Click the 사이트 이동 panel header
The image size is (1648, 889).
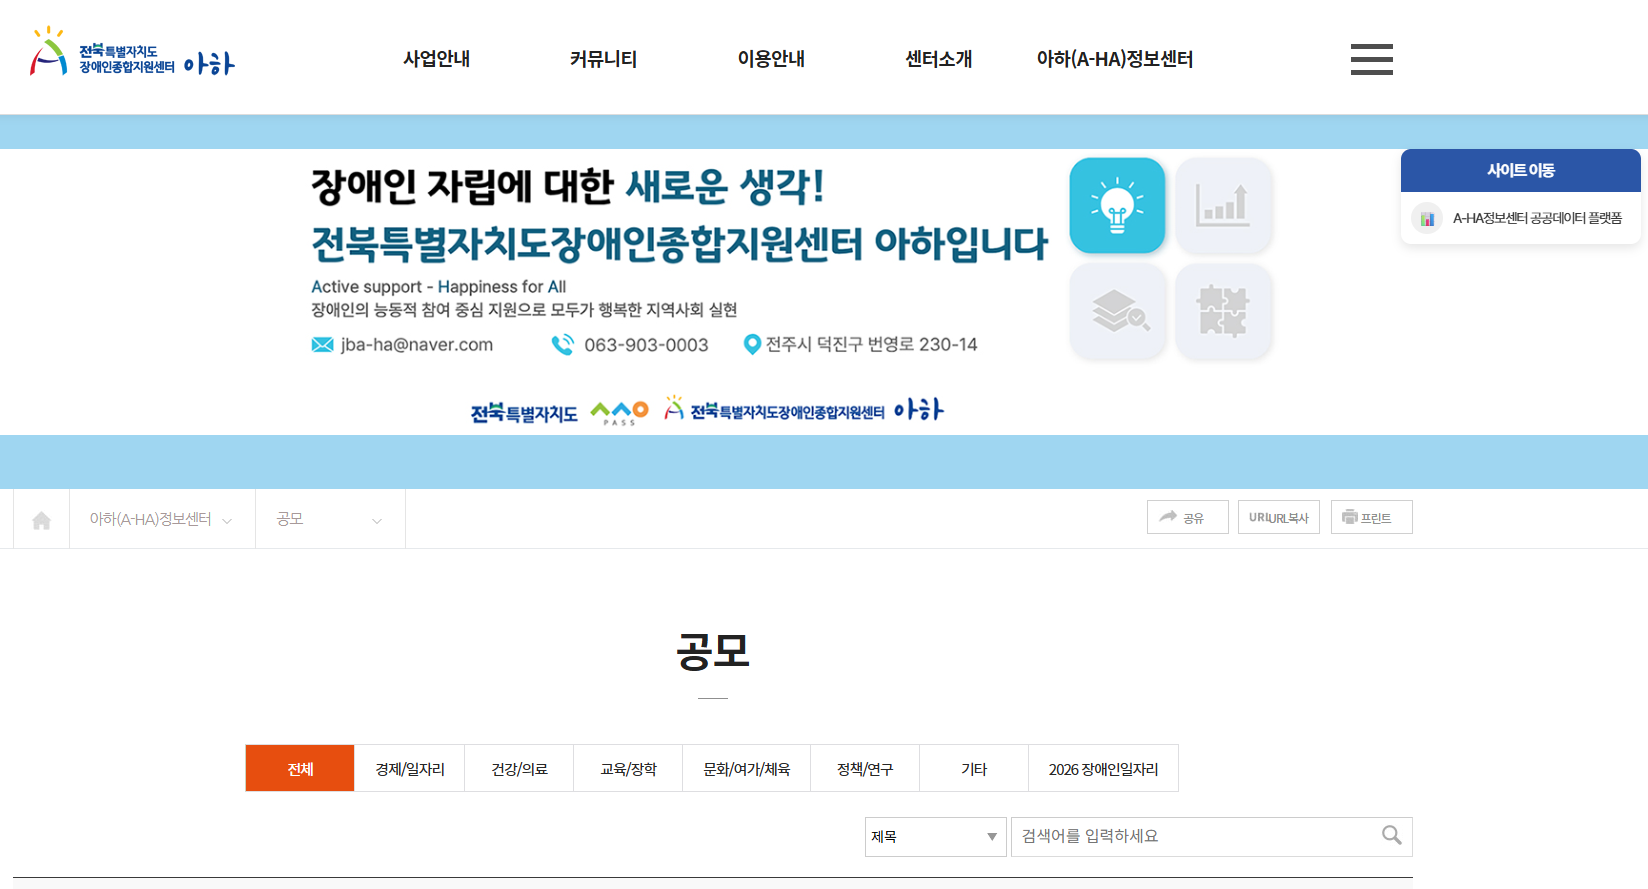(1520, 170)
